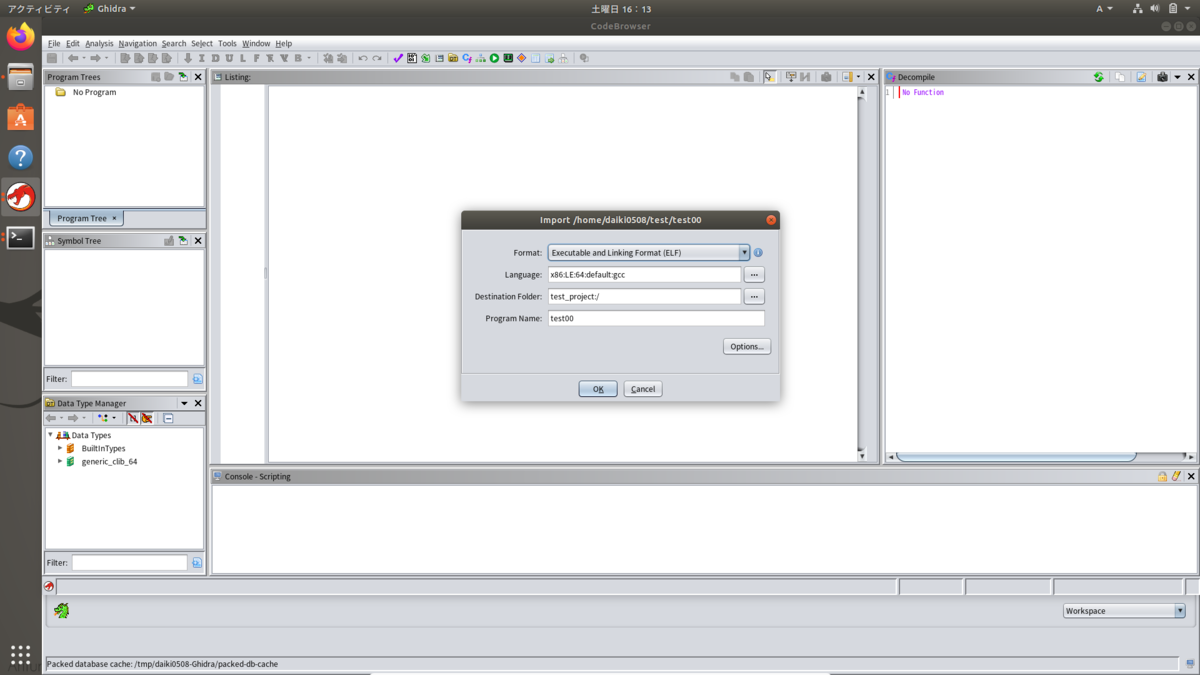
Task: Click the edit note icon in Decompile panel
Action: coord(1141,77)
